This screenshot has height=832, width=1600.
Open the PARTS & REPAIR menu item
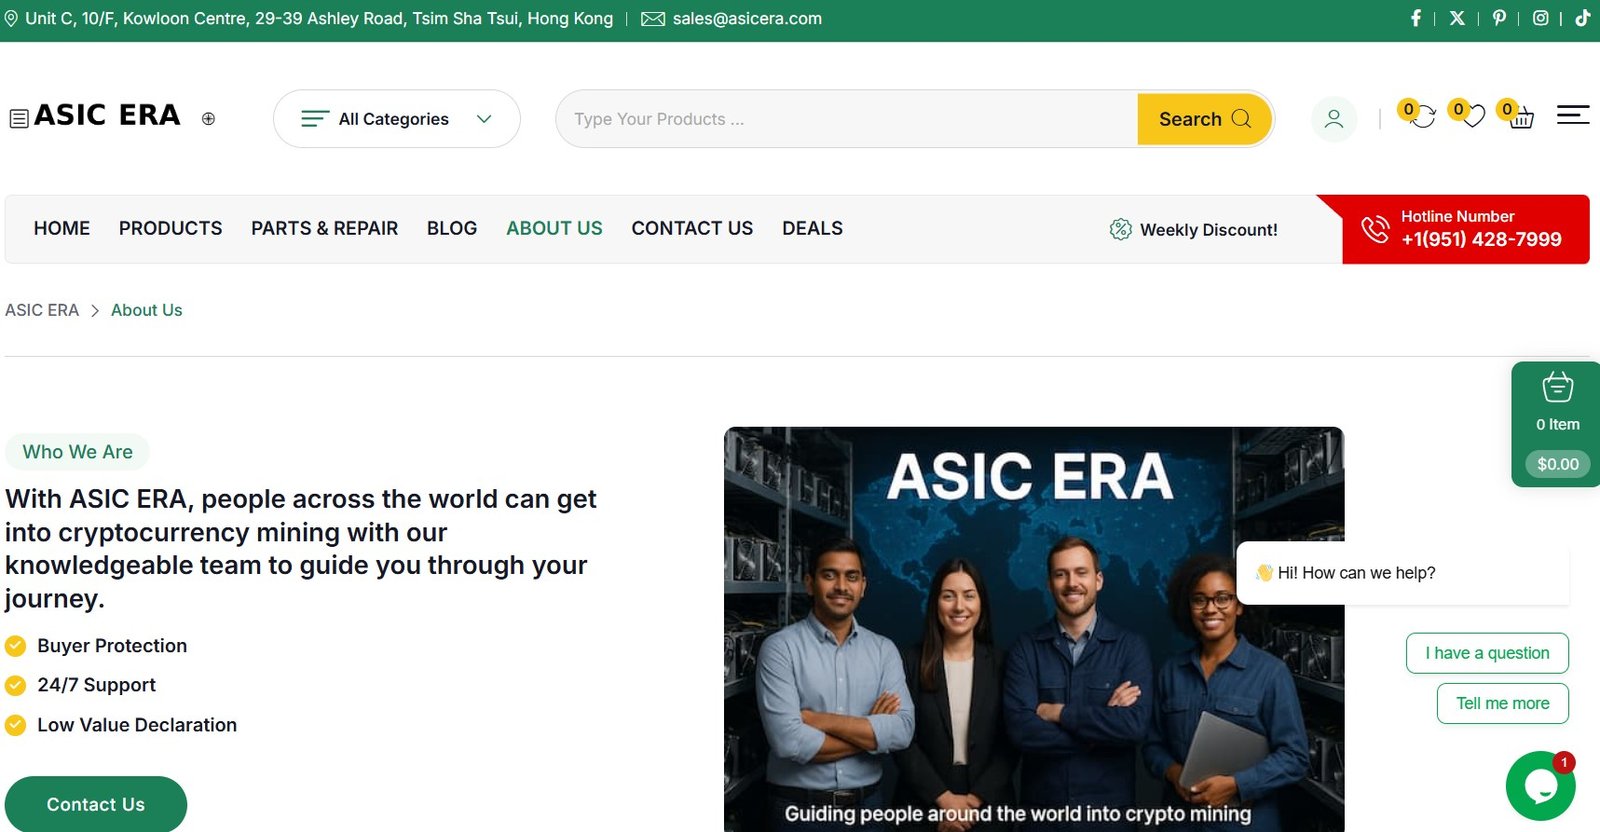[x=325, y=228]
